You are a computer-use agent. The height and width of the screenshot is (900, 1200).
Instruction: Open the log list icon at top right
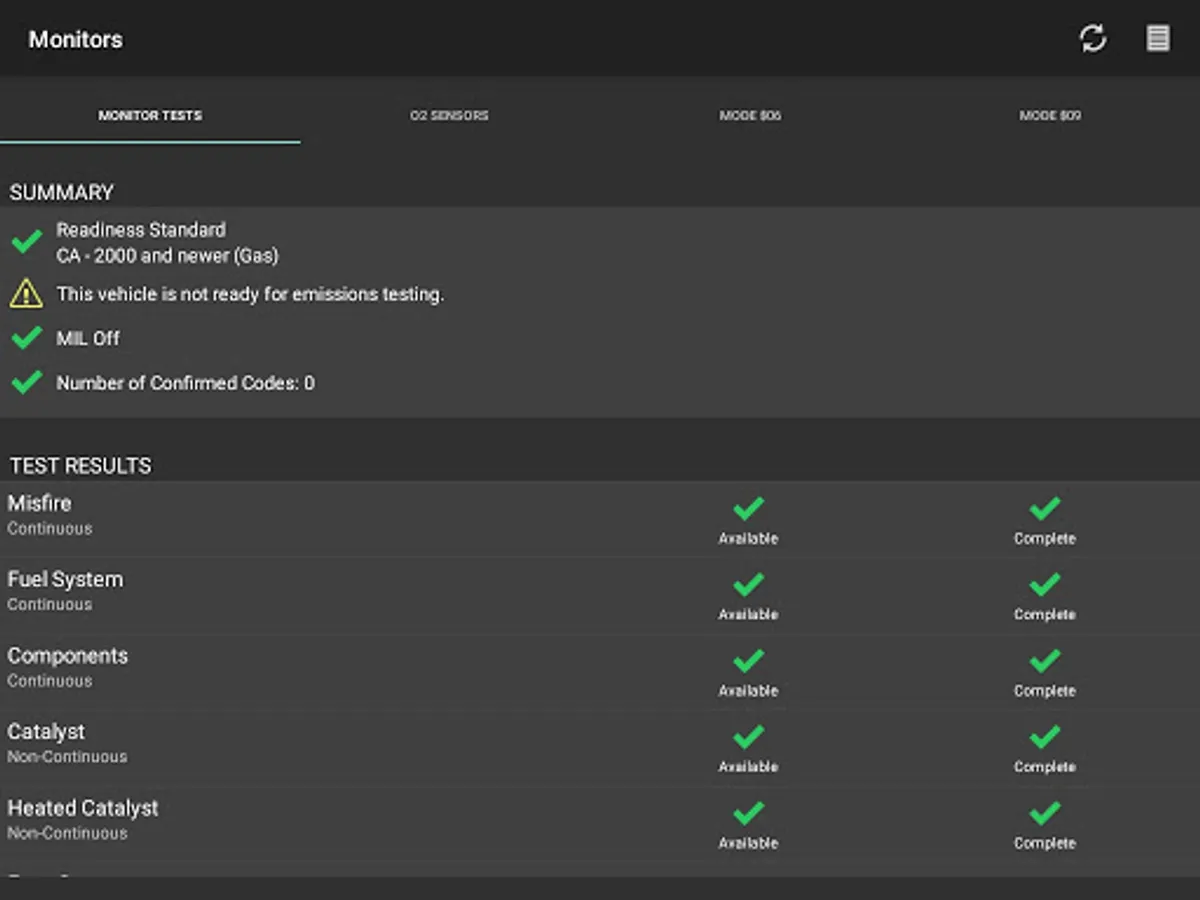pos(1157,39)
